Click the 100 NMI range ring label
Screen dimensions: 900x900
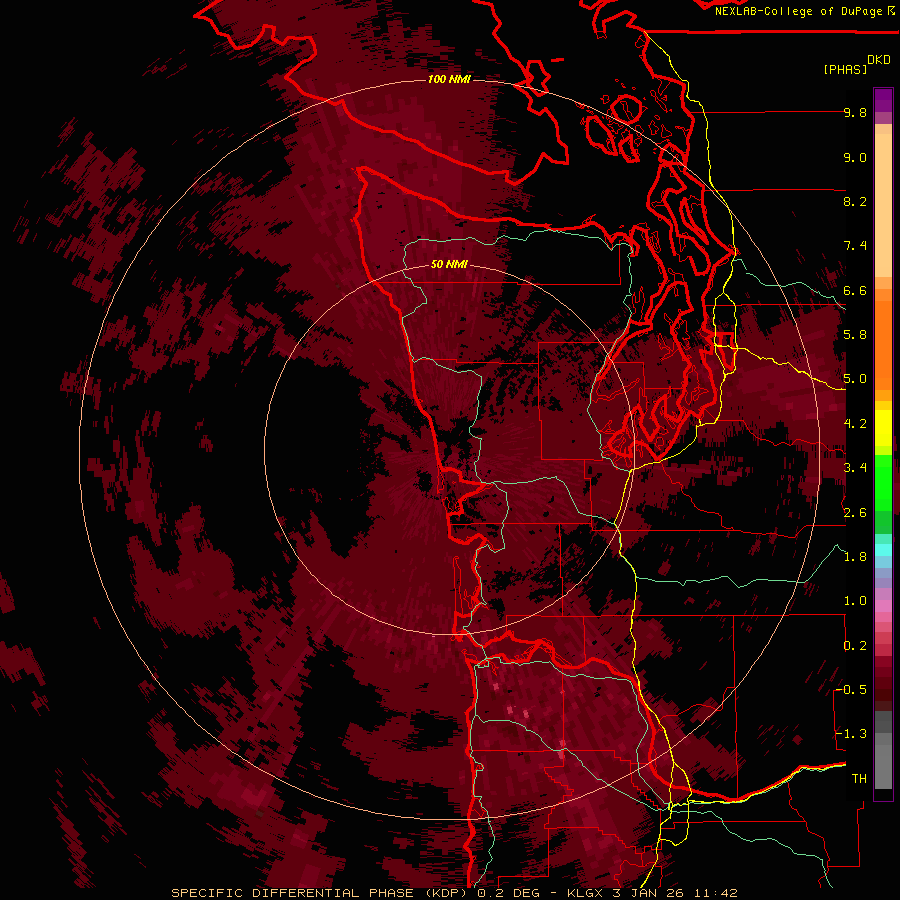pyautogui.click(x=449, y=79)
